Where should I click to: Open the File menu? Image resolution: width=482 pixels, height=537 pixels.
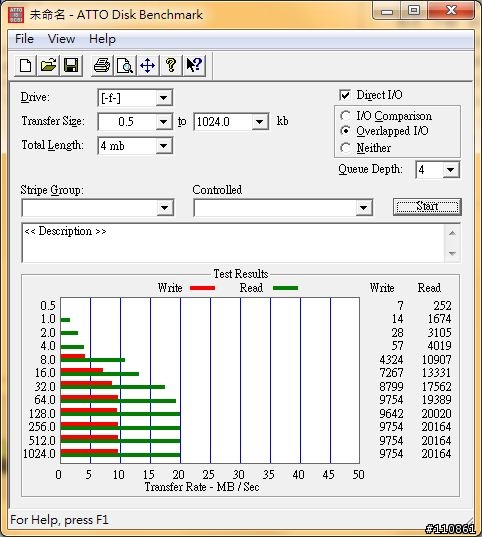[24, 39]
